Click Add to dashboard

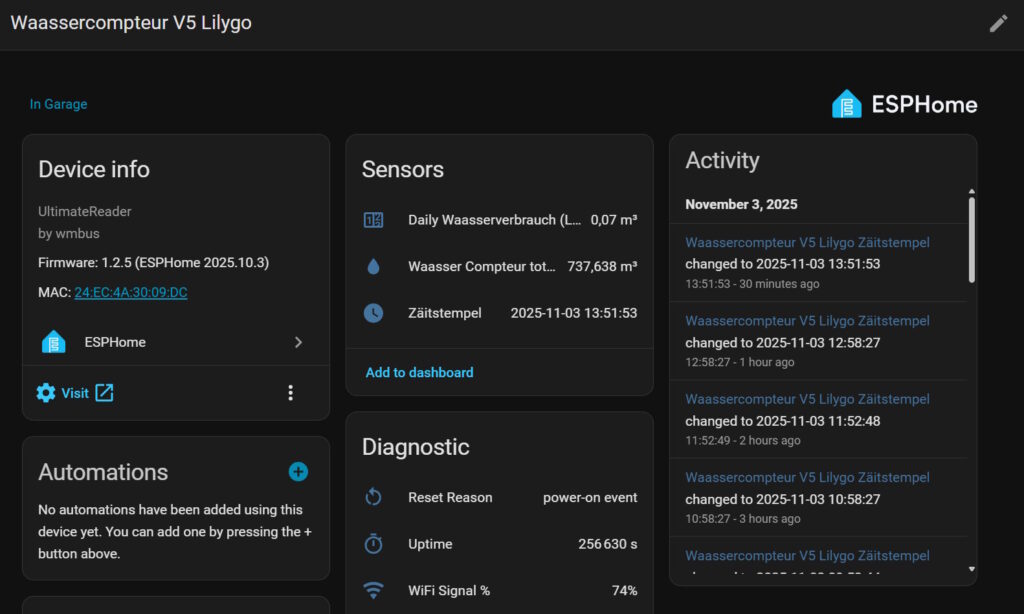click(419, 372)
